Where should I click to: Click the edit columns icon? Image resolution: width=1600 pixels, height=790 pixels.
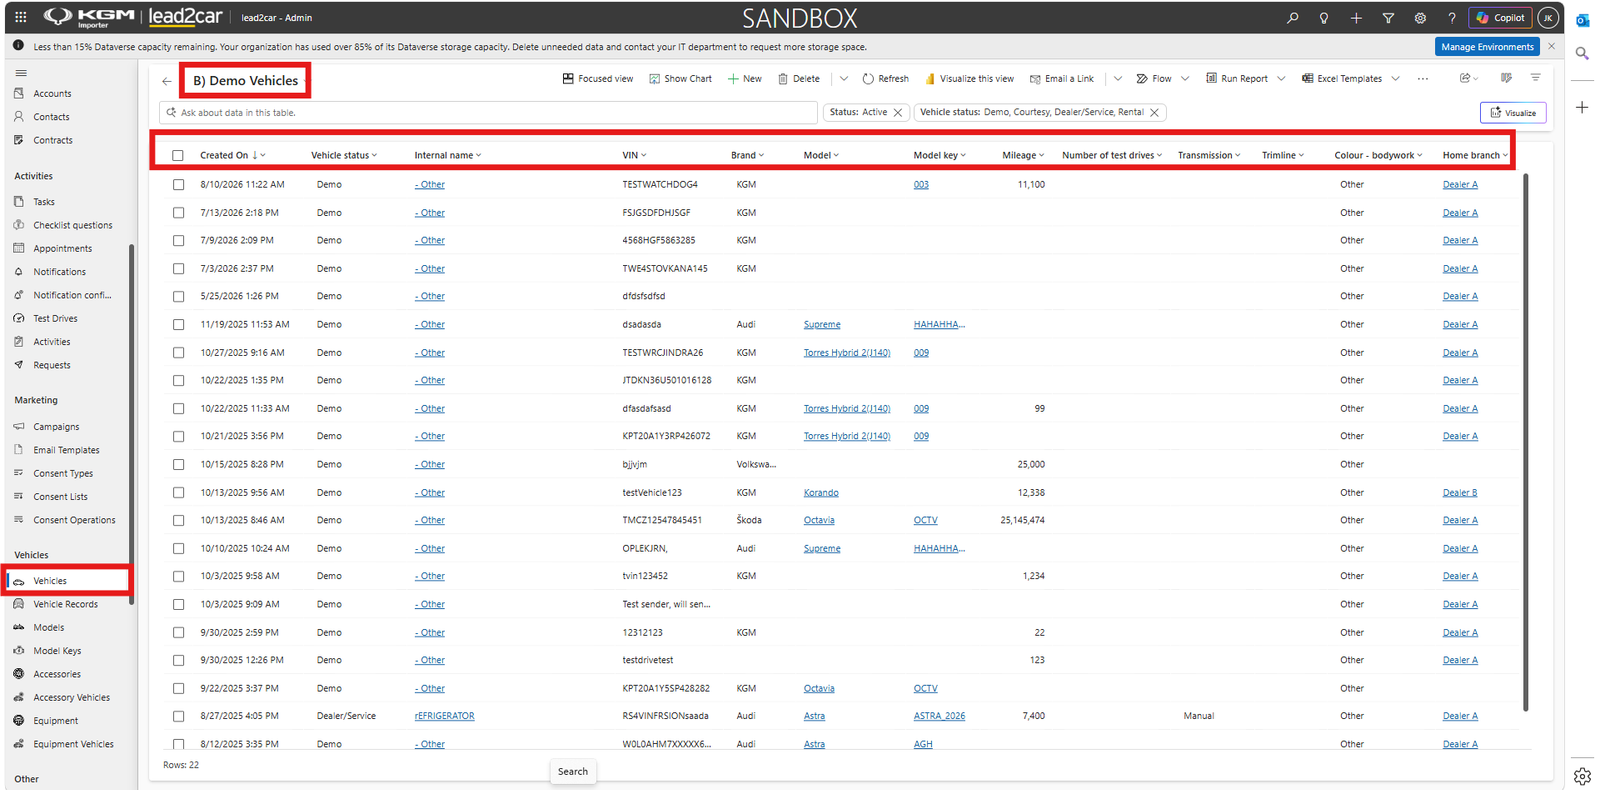[1506, 78]
